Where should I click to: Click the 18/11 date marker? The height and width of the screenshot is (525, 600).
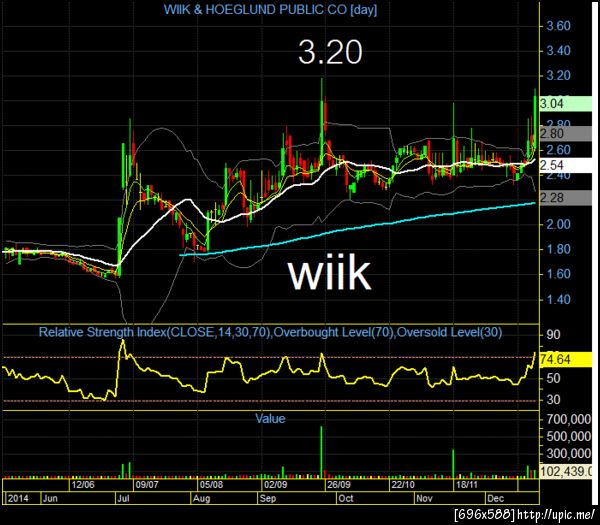467,485
